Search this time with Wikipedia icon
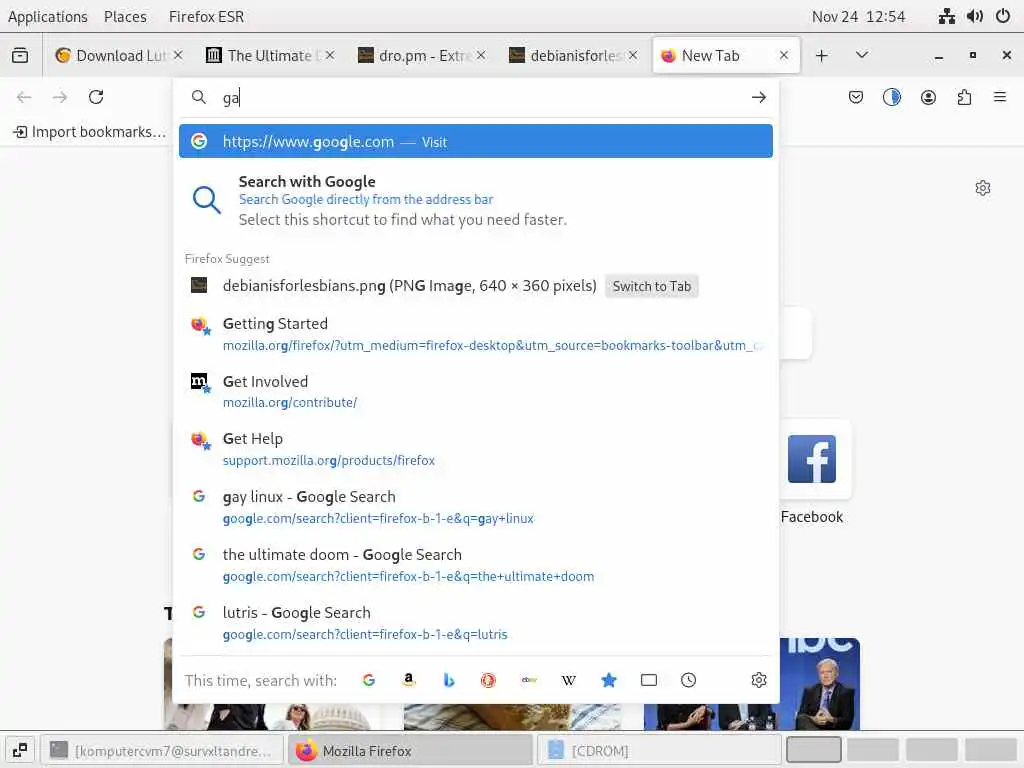 569,680
